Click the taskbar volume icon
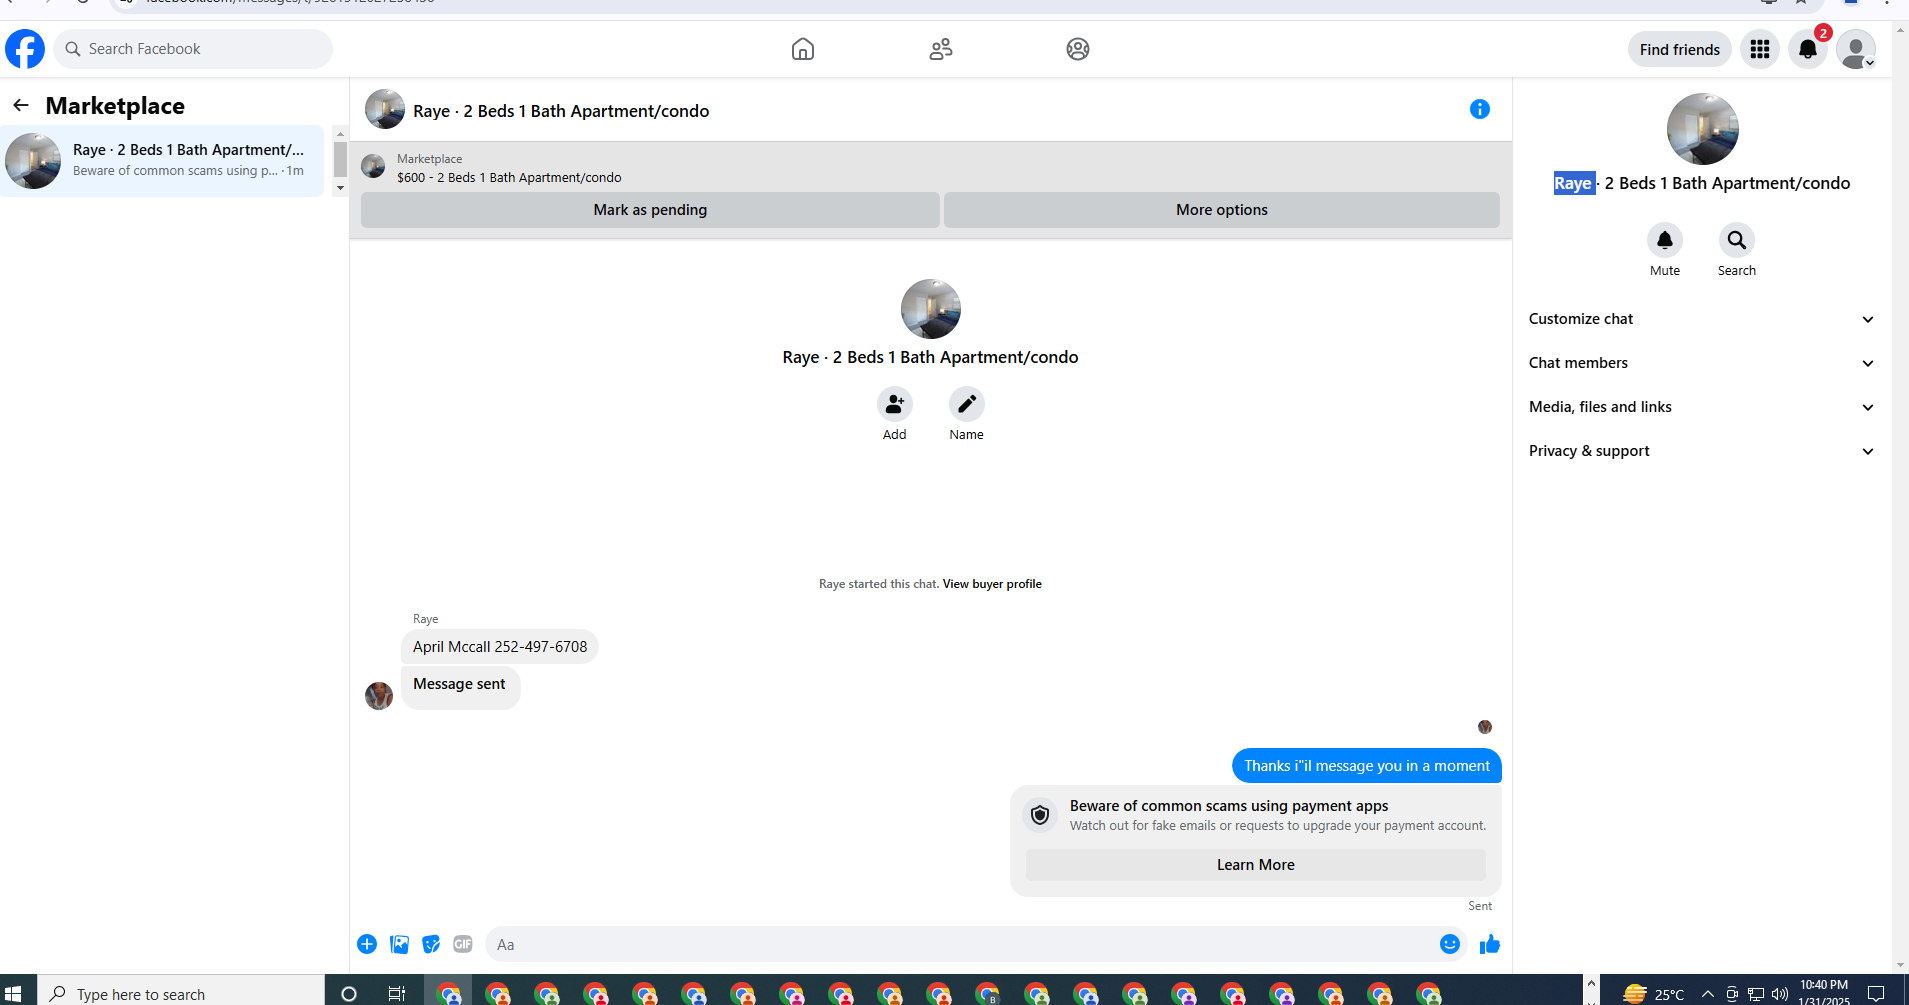Image resolution: width=1909 pixels, height=1005 pixels. [x=1780, y=993]
